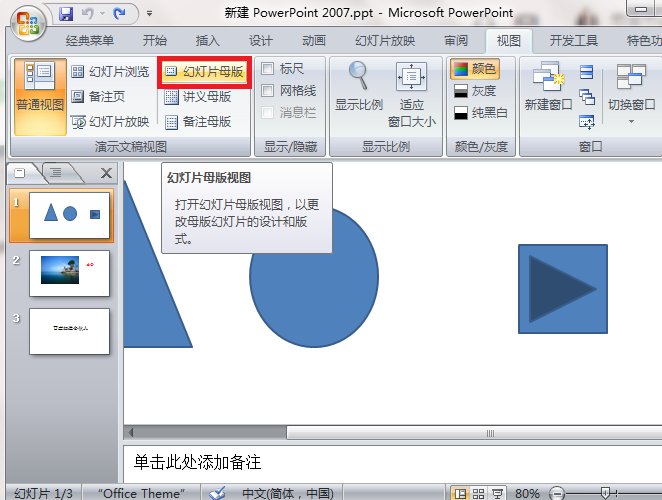The image size is (662, 500).
Task: Select slide 2 thumbnail with photo
Action: pyautogui.click(x=69, y=273)
